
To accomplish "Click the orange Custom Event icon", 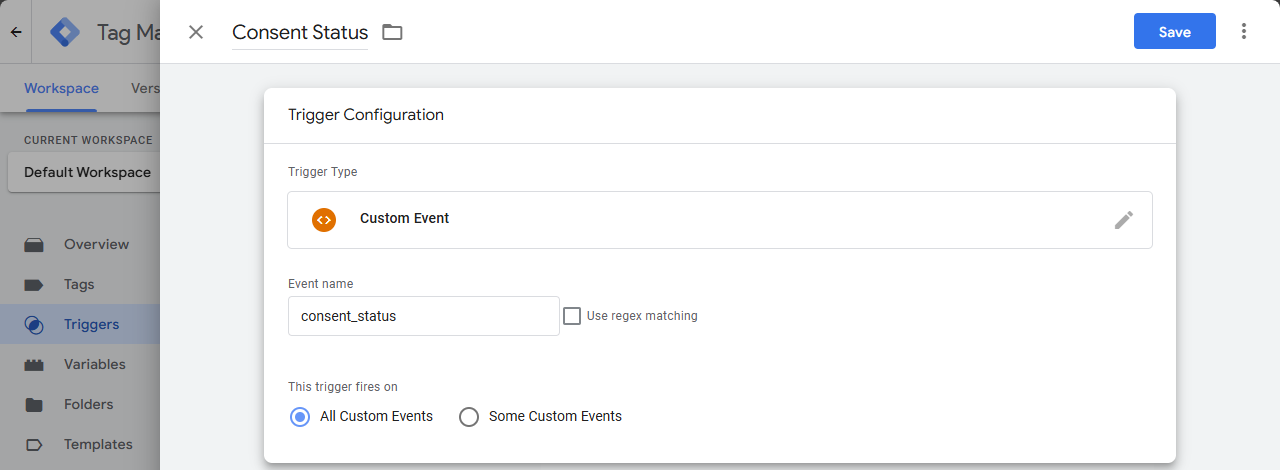I will [323, 220].
